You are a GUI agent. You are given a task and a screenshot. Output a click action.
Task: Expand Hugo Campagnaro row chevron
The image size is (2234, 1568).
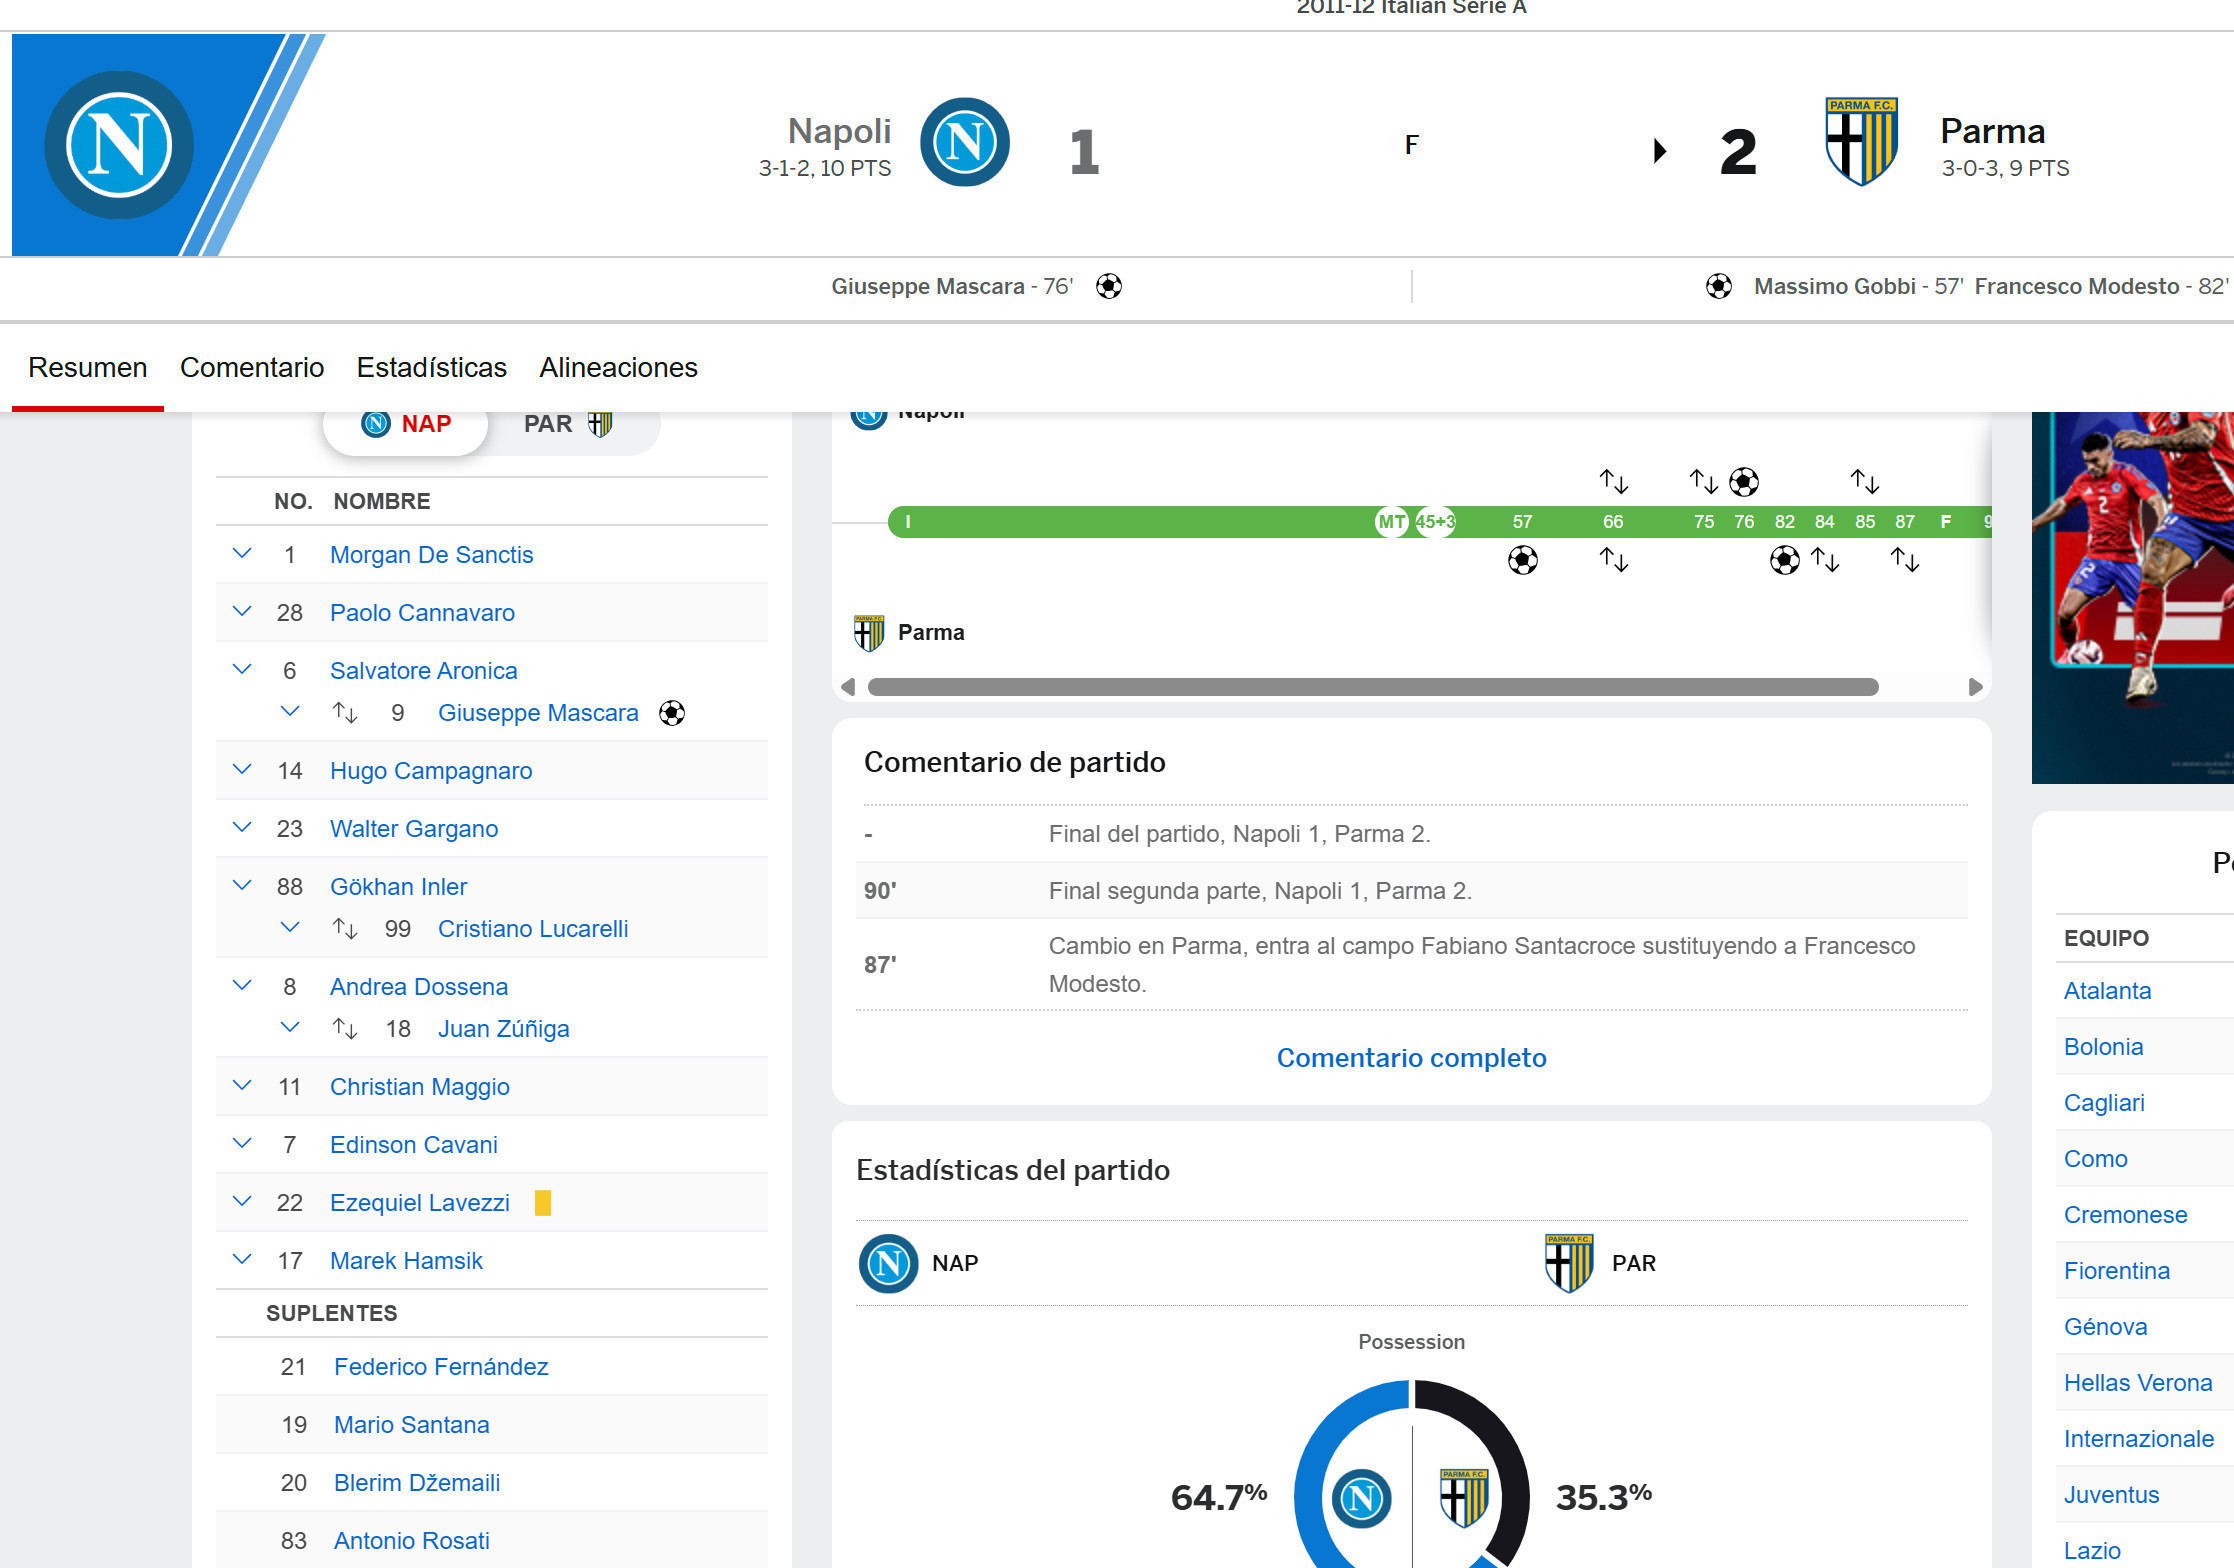242,770
